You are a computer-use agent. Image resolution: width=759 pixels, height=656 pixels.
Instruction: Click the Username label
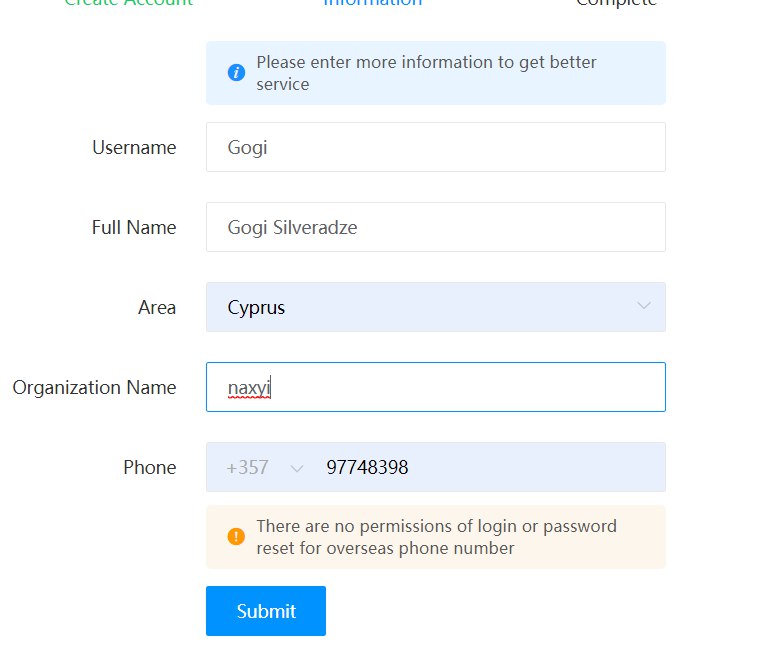[134, 148]
